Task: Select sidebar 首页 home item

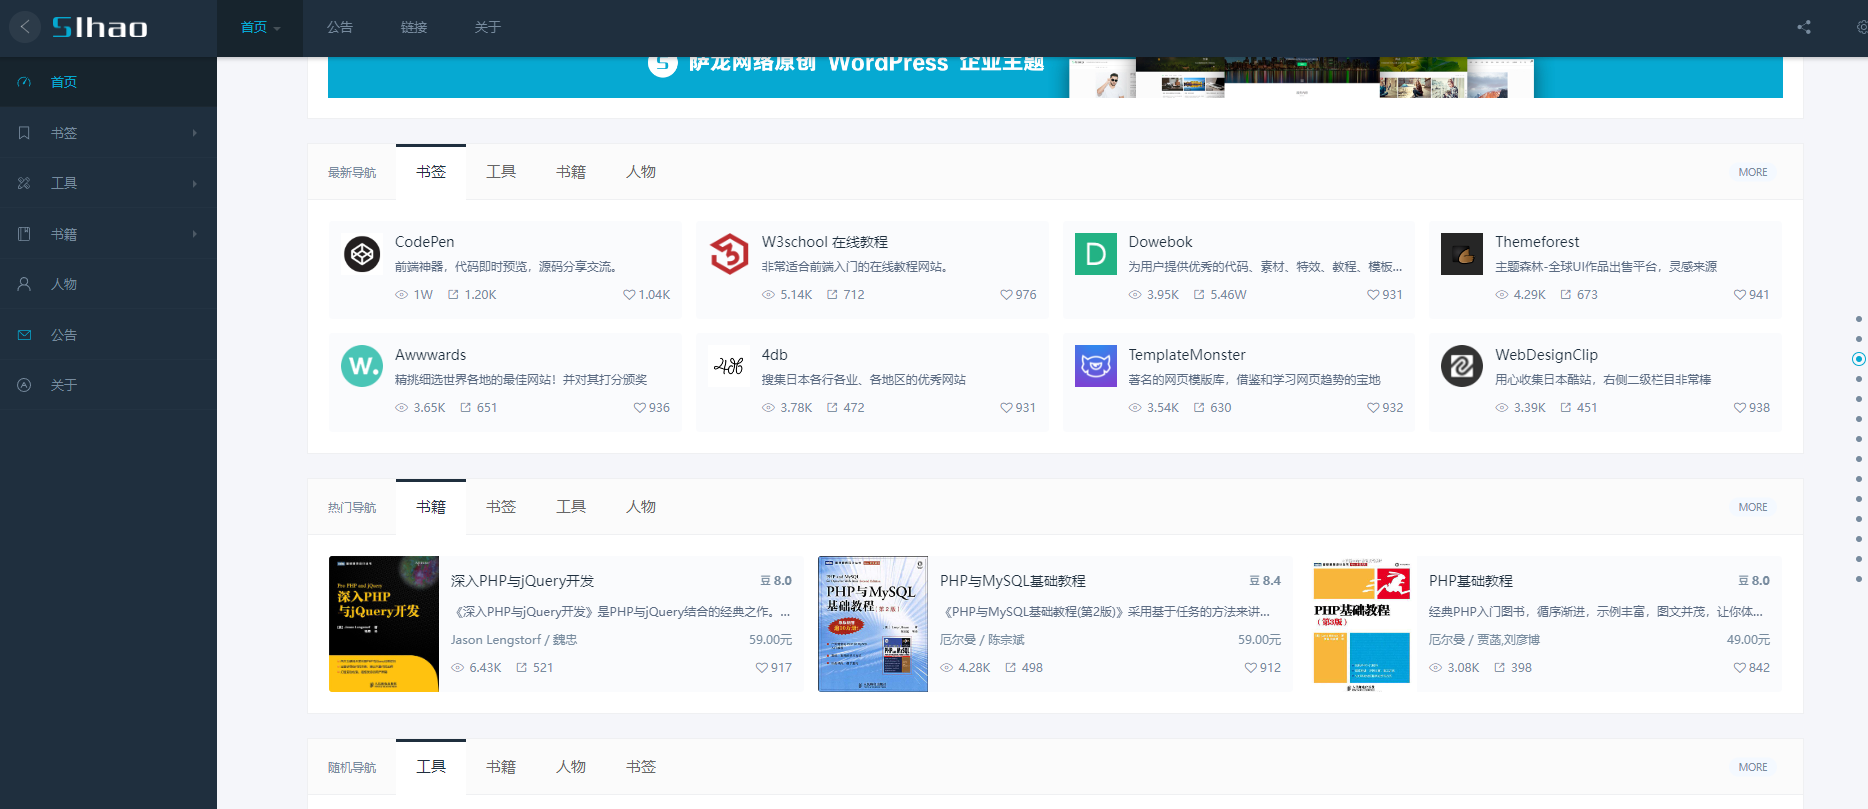Action: 108,82
